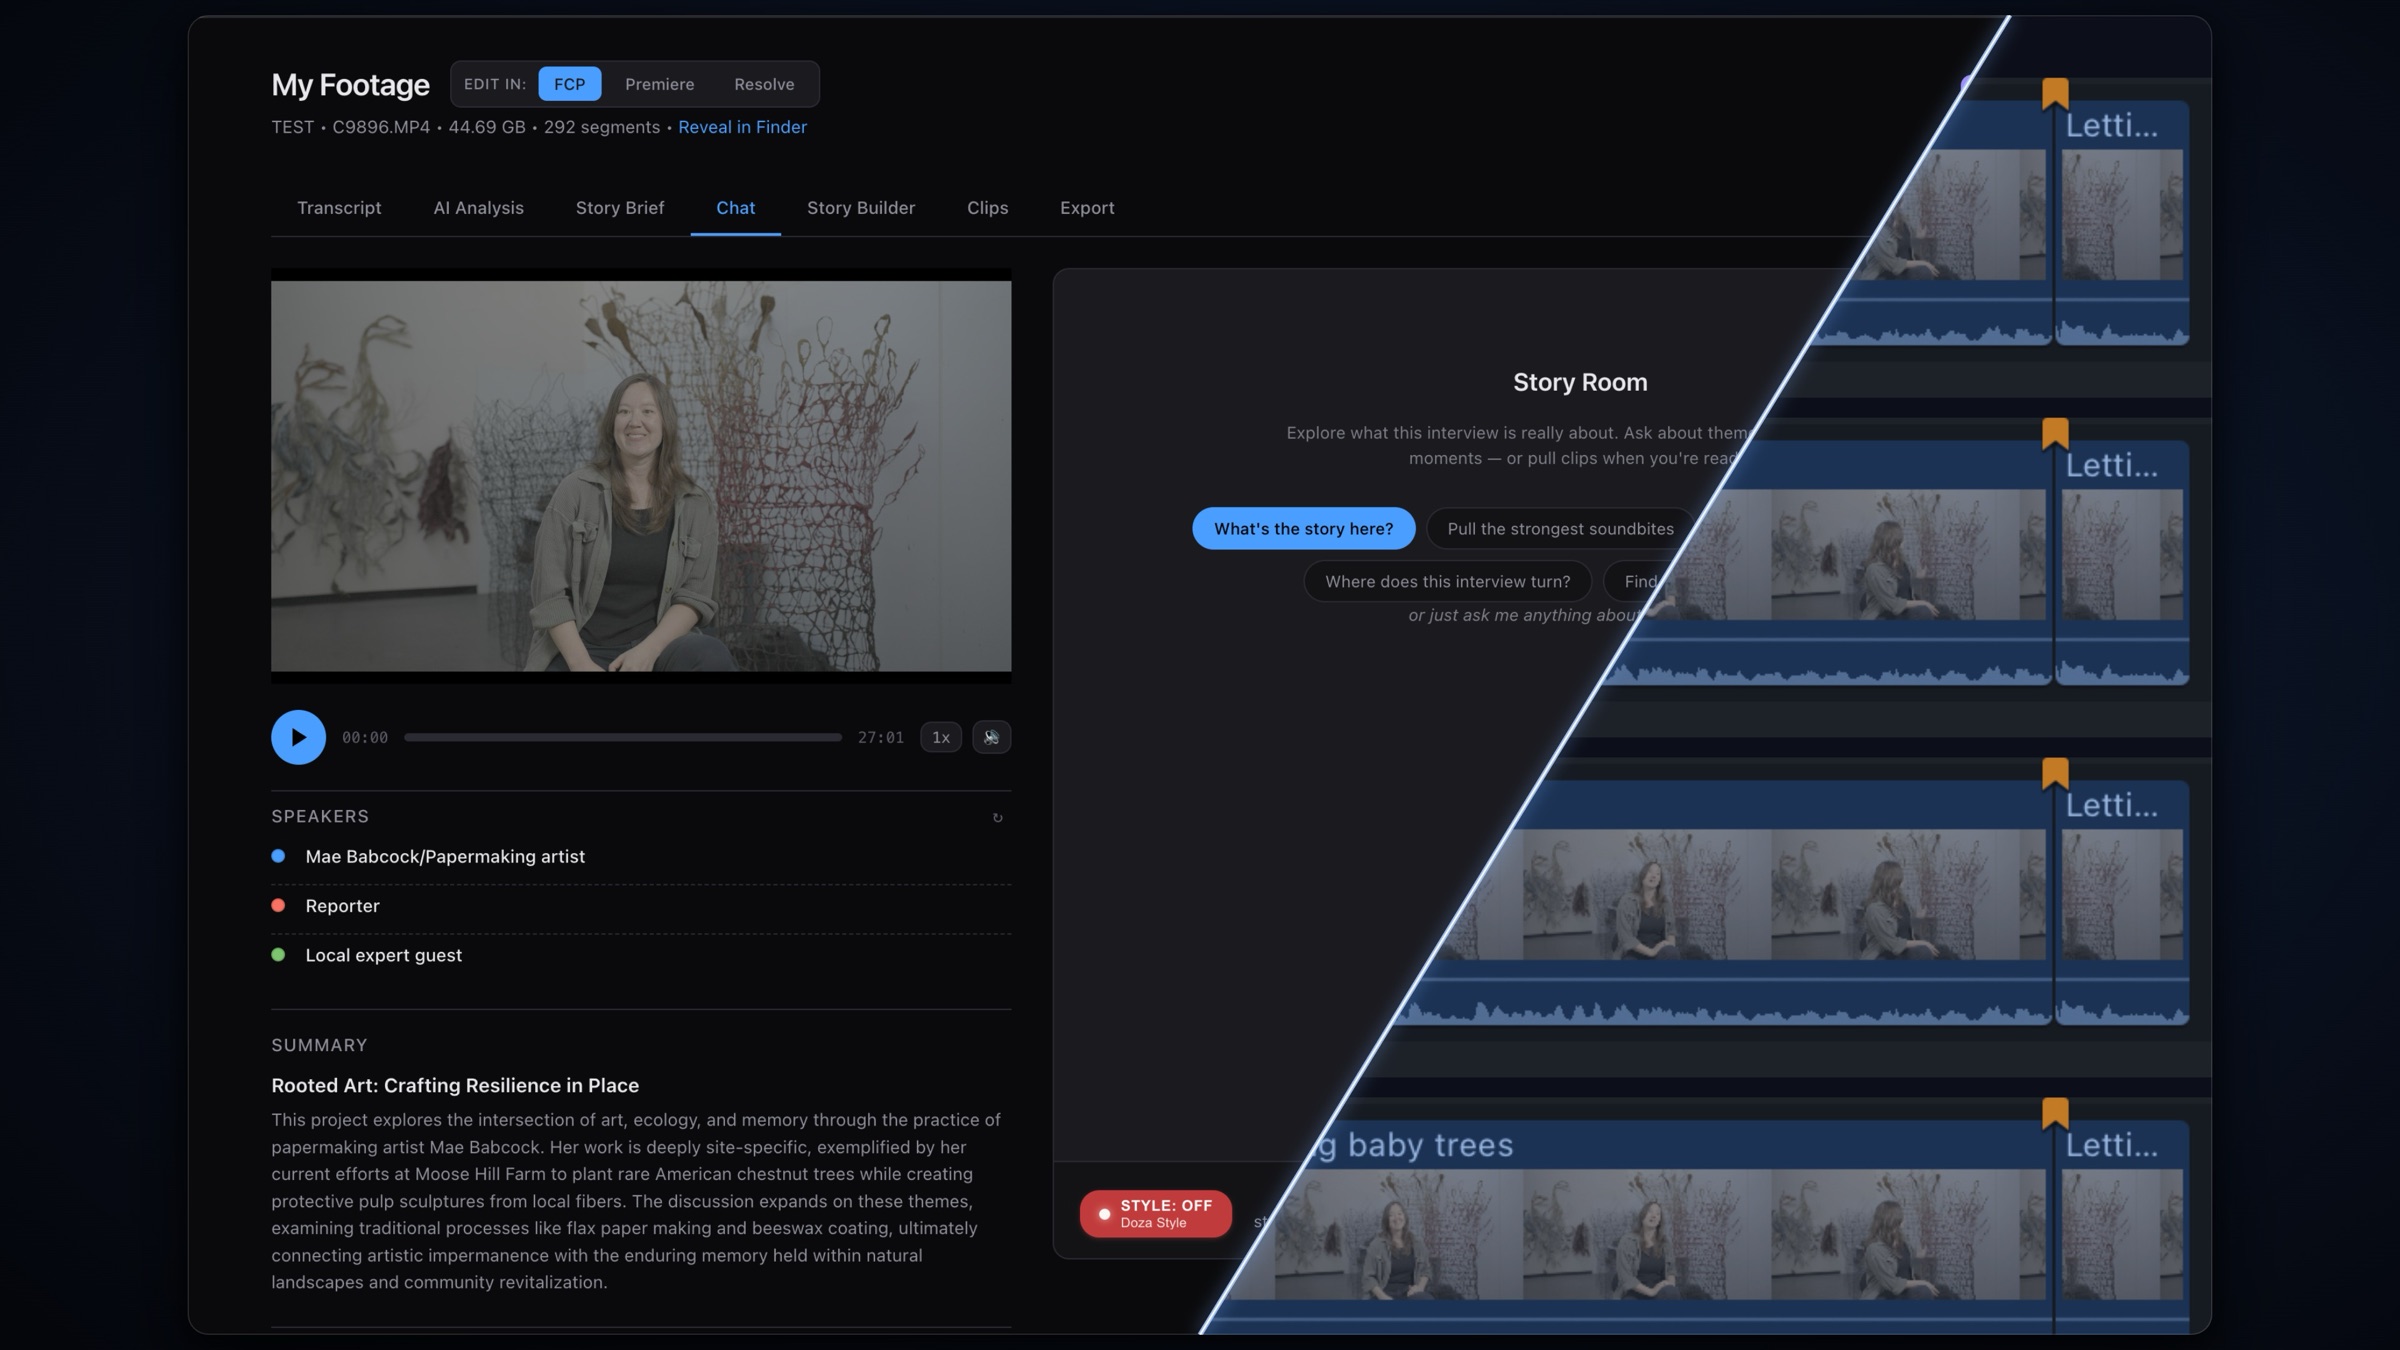This screenshot has height=1350, width=2400.
Task: Click the video seek progress bar
Action: coord(623,737)
